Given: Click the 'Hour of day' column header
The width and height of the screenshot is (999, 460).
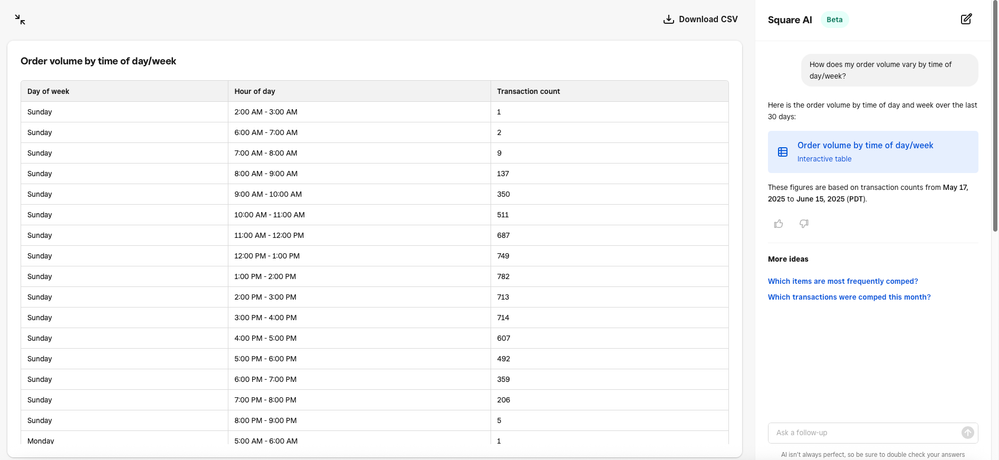Looking at the screenshot, I should [x=255, y=91].
